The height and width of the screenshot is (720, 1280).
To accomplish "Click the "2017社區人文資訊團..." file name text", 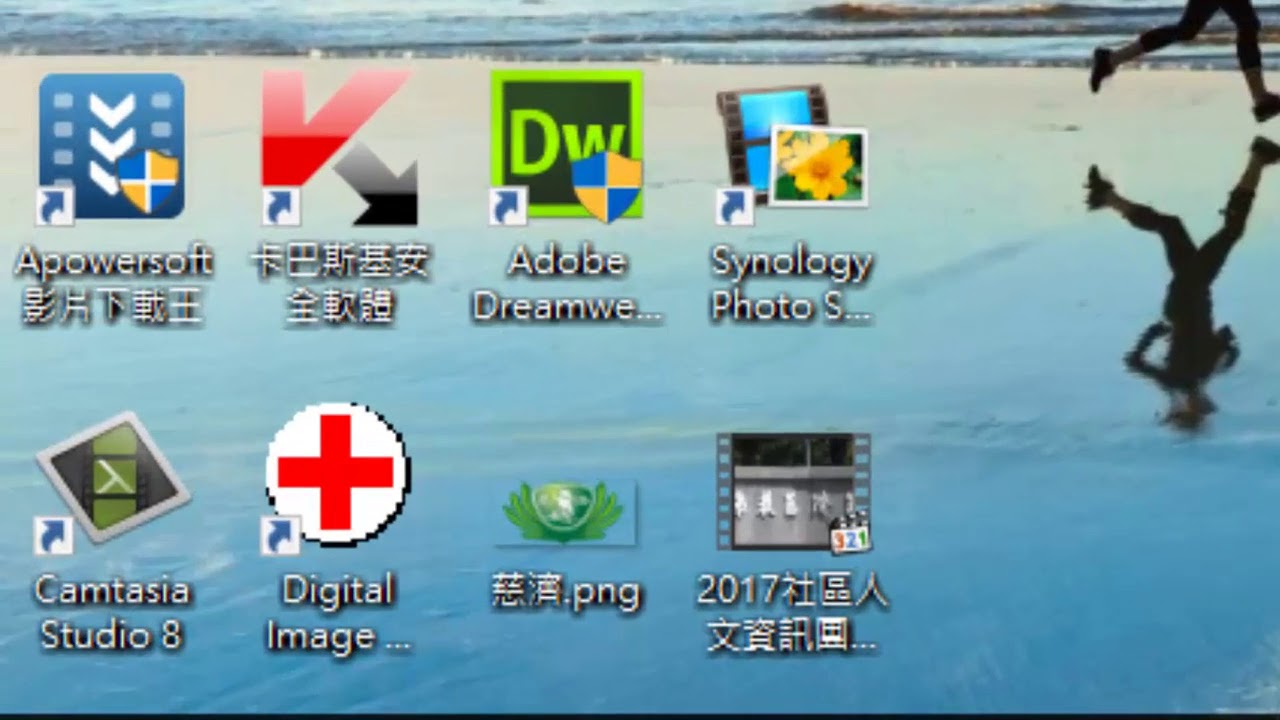I will [793, 612].
